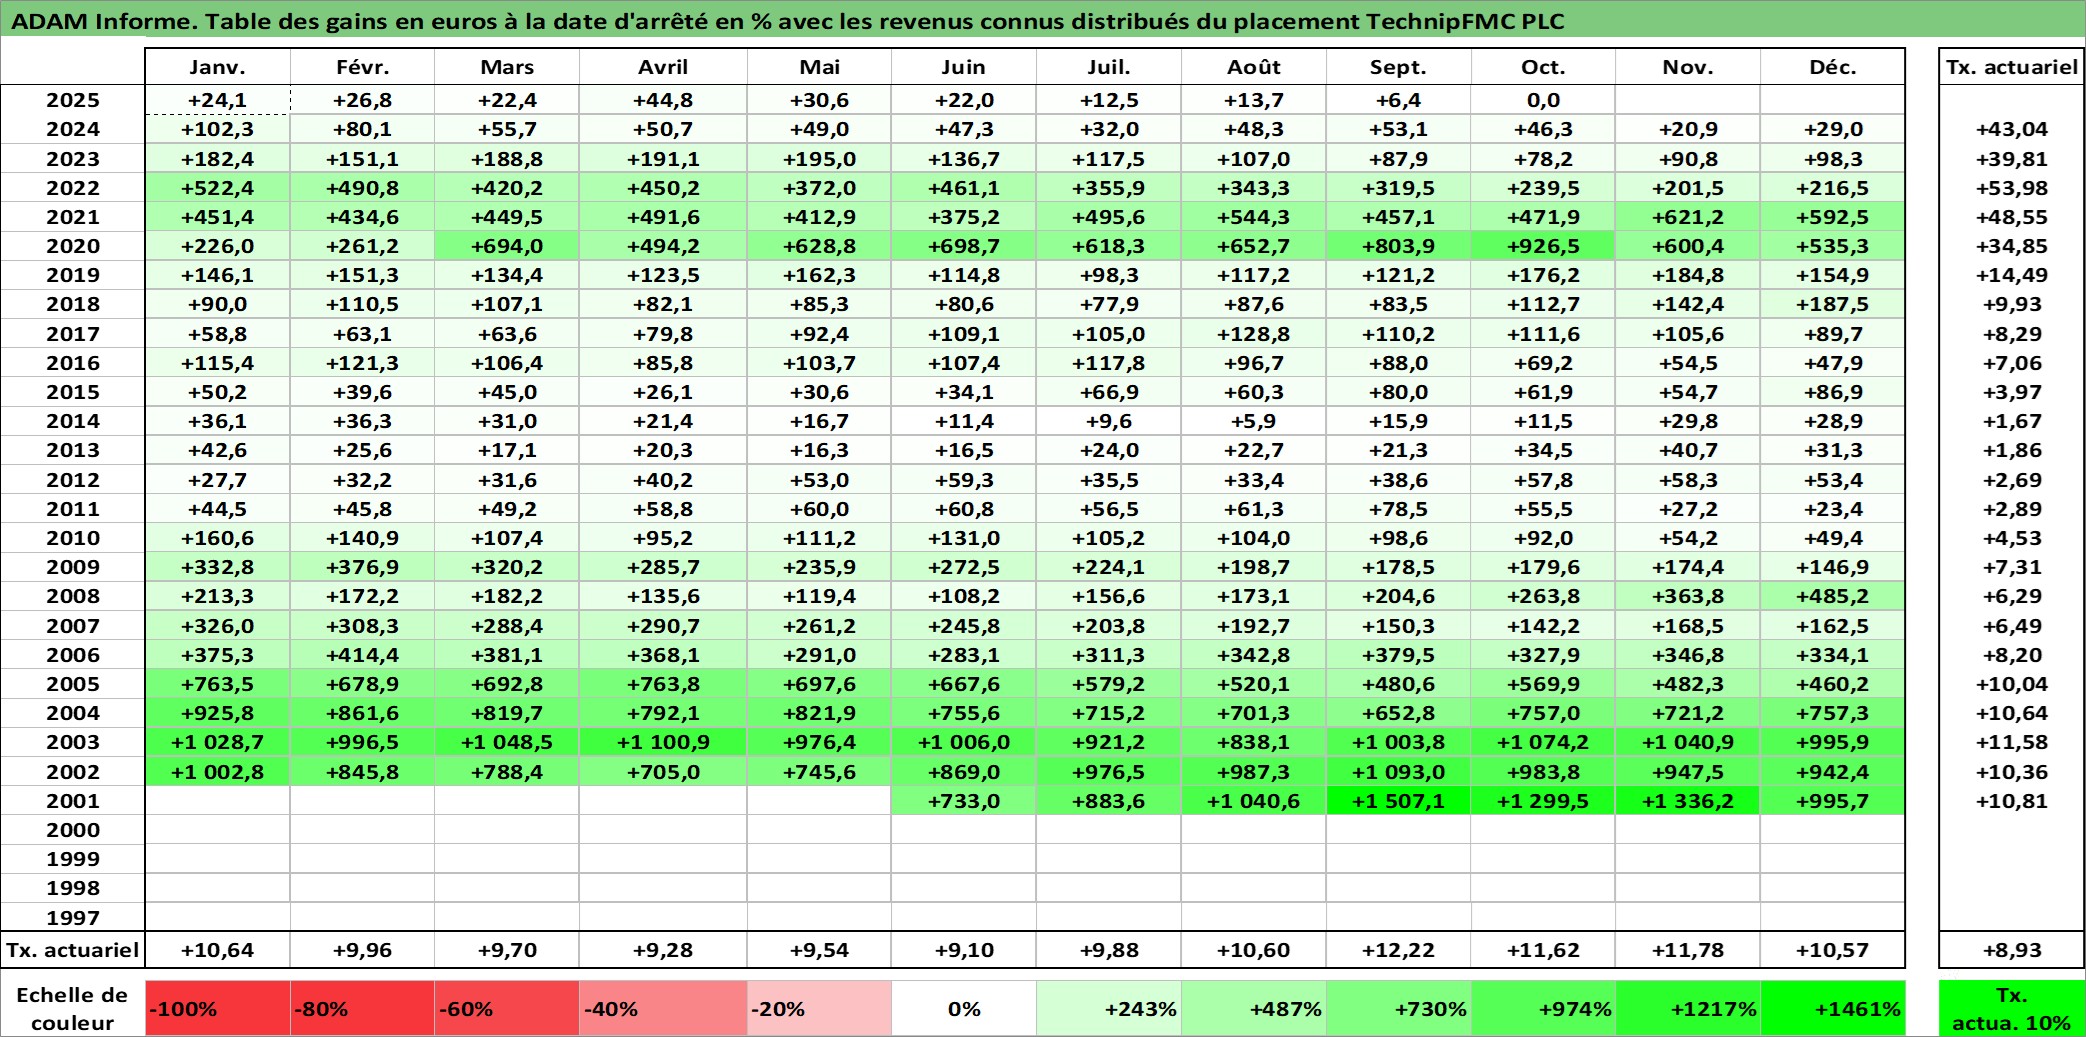Select the Févr. column header

[x=362, y=67]
